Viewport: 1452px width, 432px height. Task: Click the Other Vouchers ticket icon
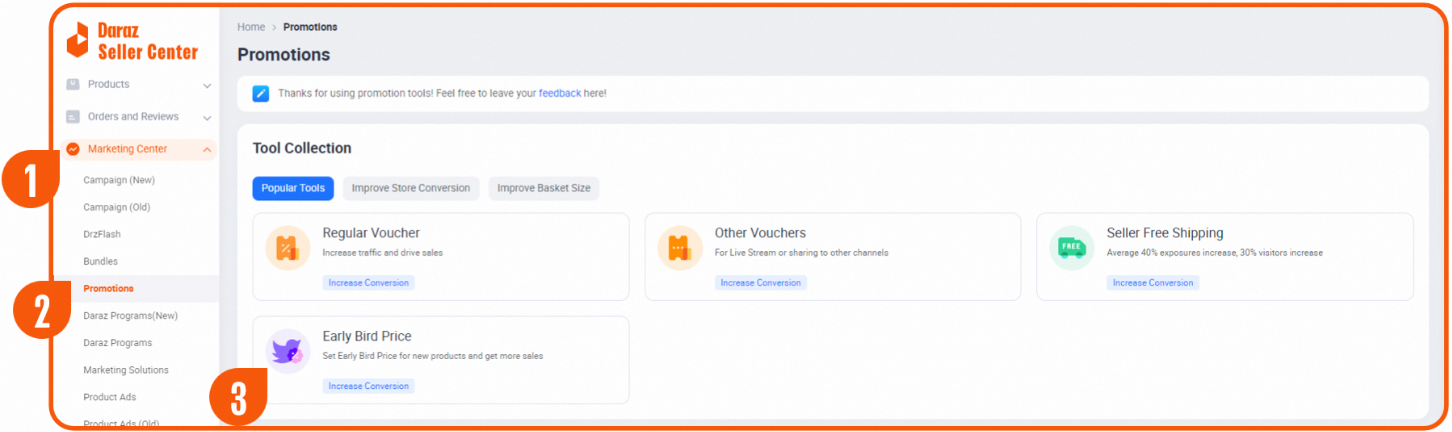pyautogui.click(x=680, y=248)
